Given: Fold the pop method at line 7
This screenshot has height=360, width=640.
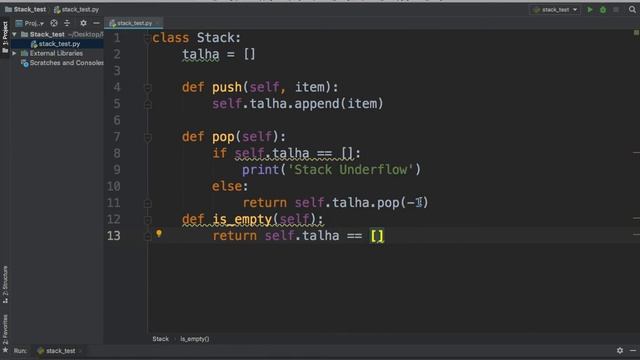Looking at the screenshot, I should [x=148, y=137].
